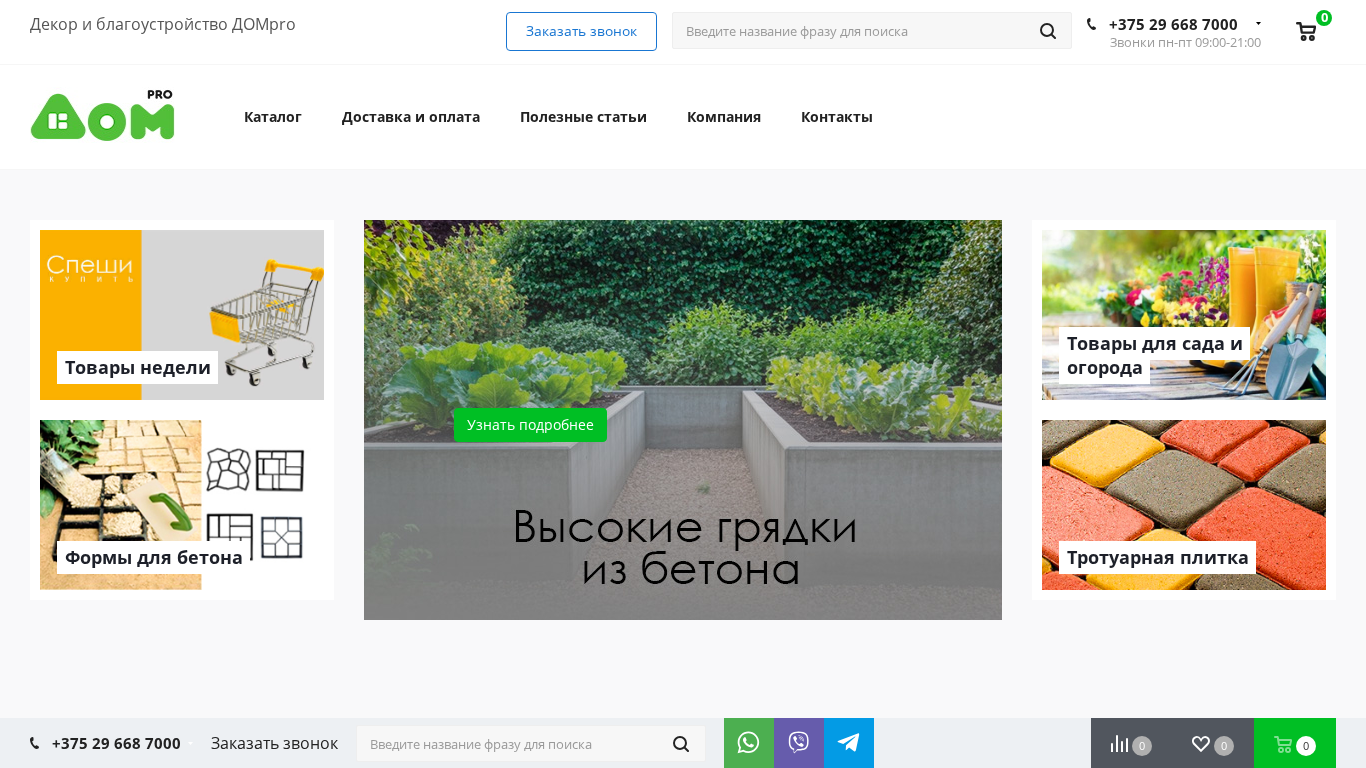This screenshot has height=768, width=1366.
Task: Click the Высокие грядки из бетона title
Action: (x=685, y=548)
